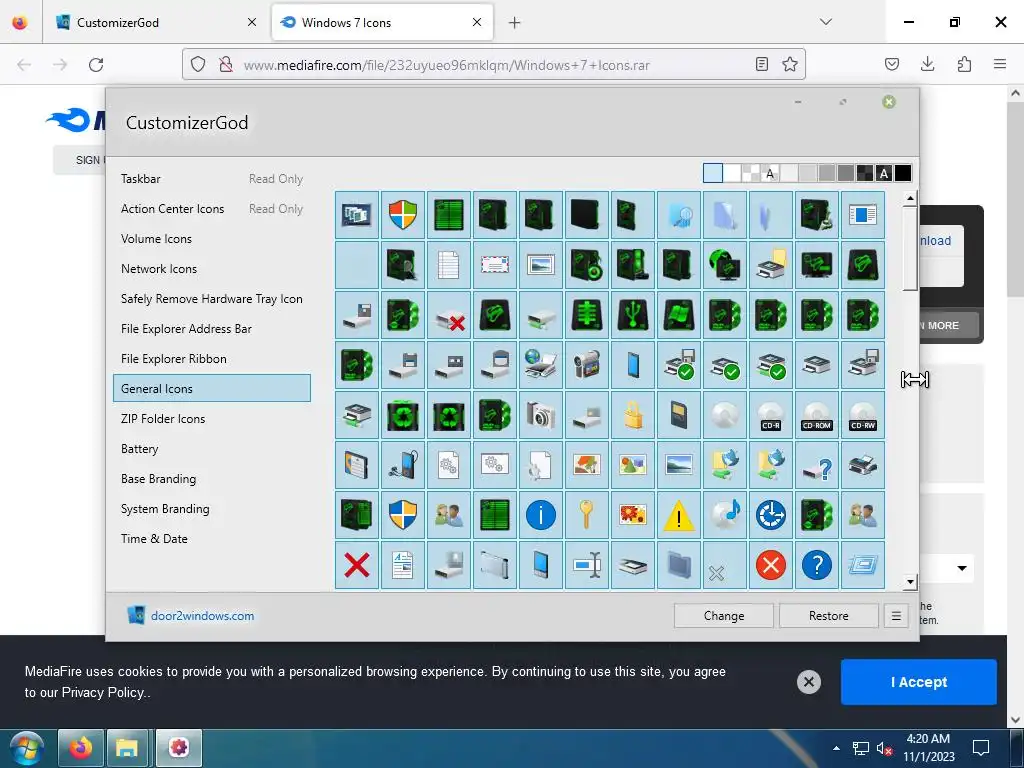The height and width of the screenshot is (768, 1024).
Task: Select the drive with red X icon
Action: (x=449, y=315)
